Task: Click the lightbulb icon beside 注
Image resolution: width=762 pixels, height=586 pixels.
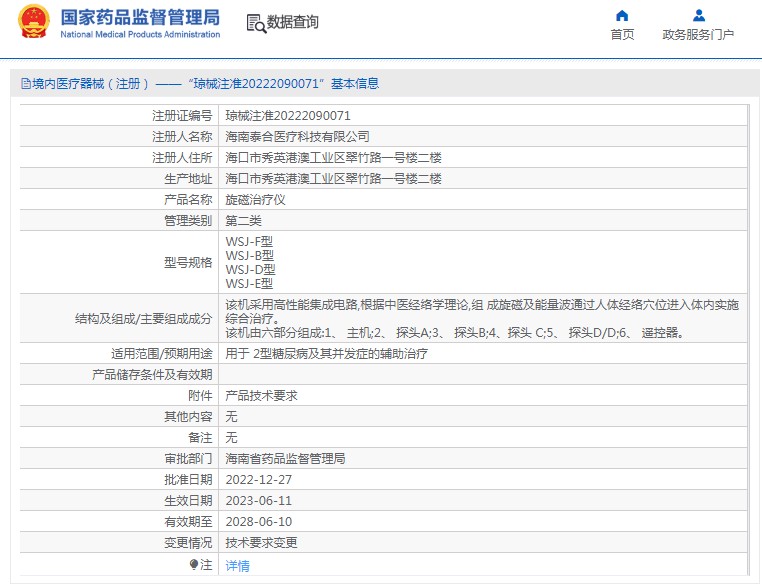Action: coord(194,565)
